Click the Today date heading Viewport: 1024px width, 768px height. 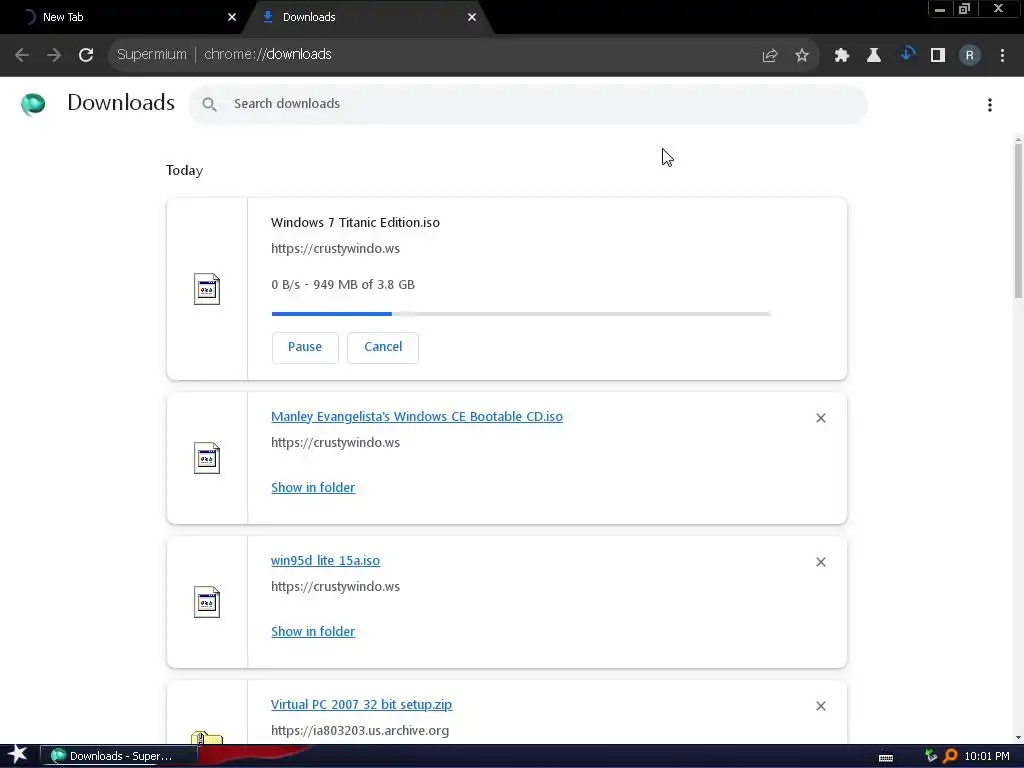(184, 170)
